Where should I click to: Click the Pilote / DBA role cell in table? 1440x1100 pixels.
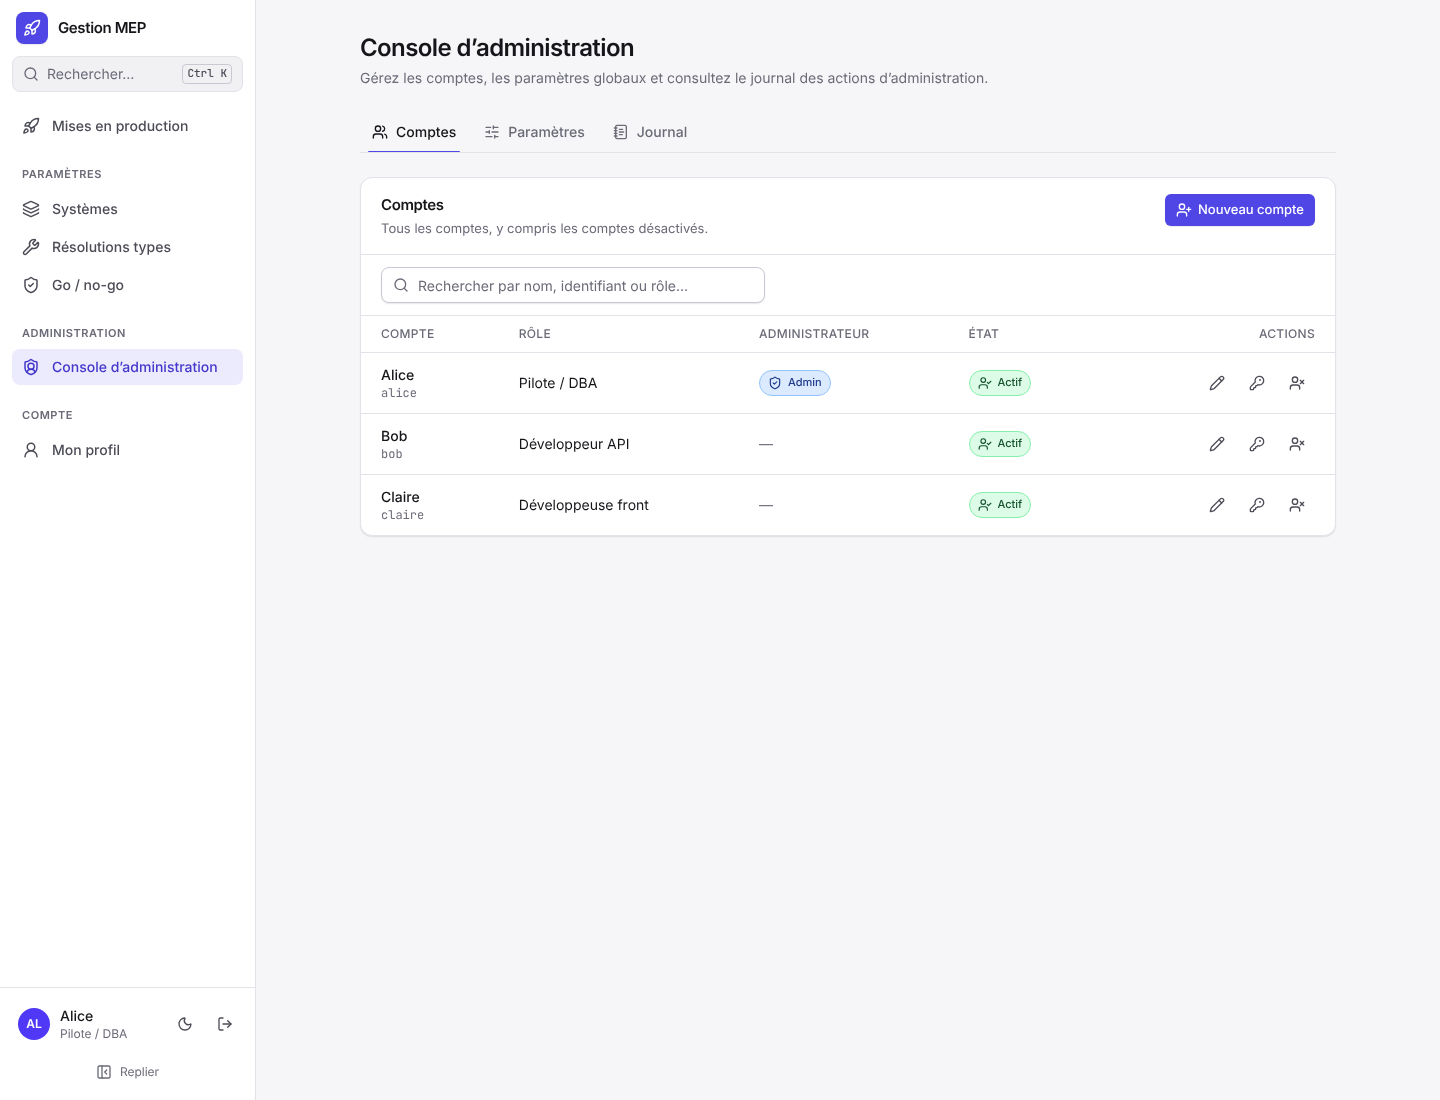pyautogui.click(x=558, y=383)
